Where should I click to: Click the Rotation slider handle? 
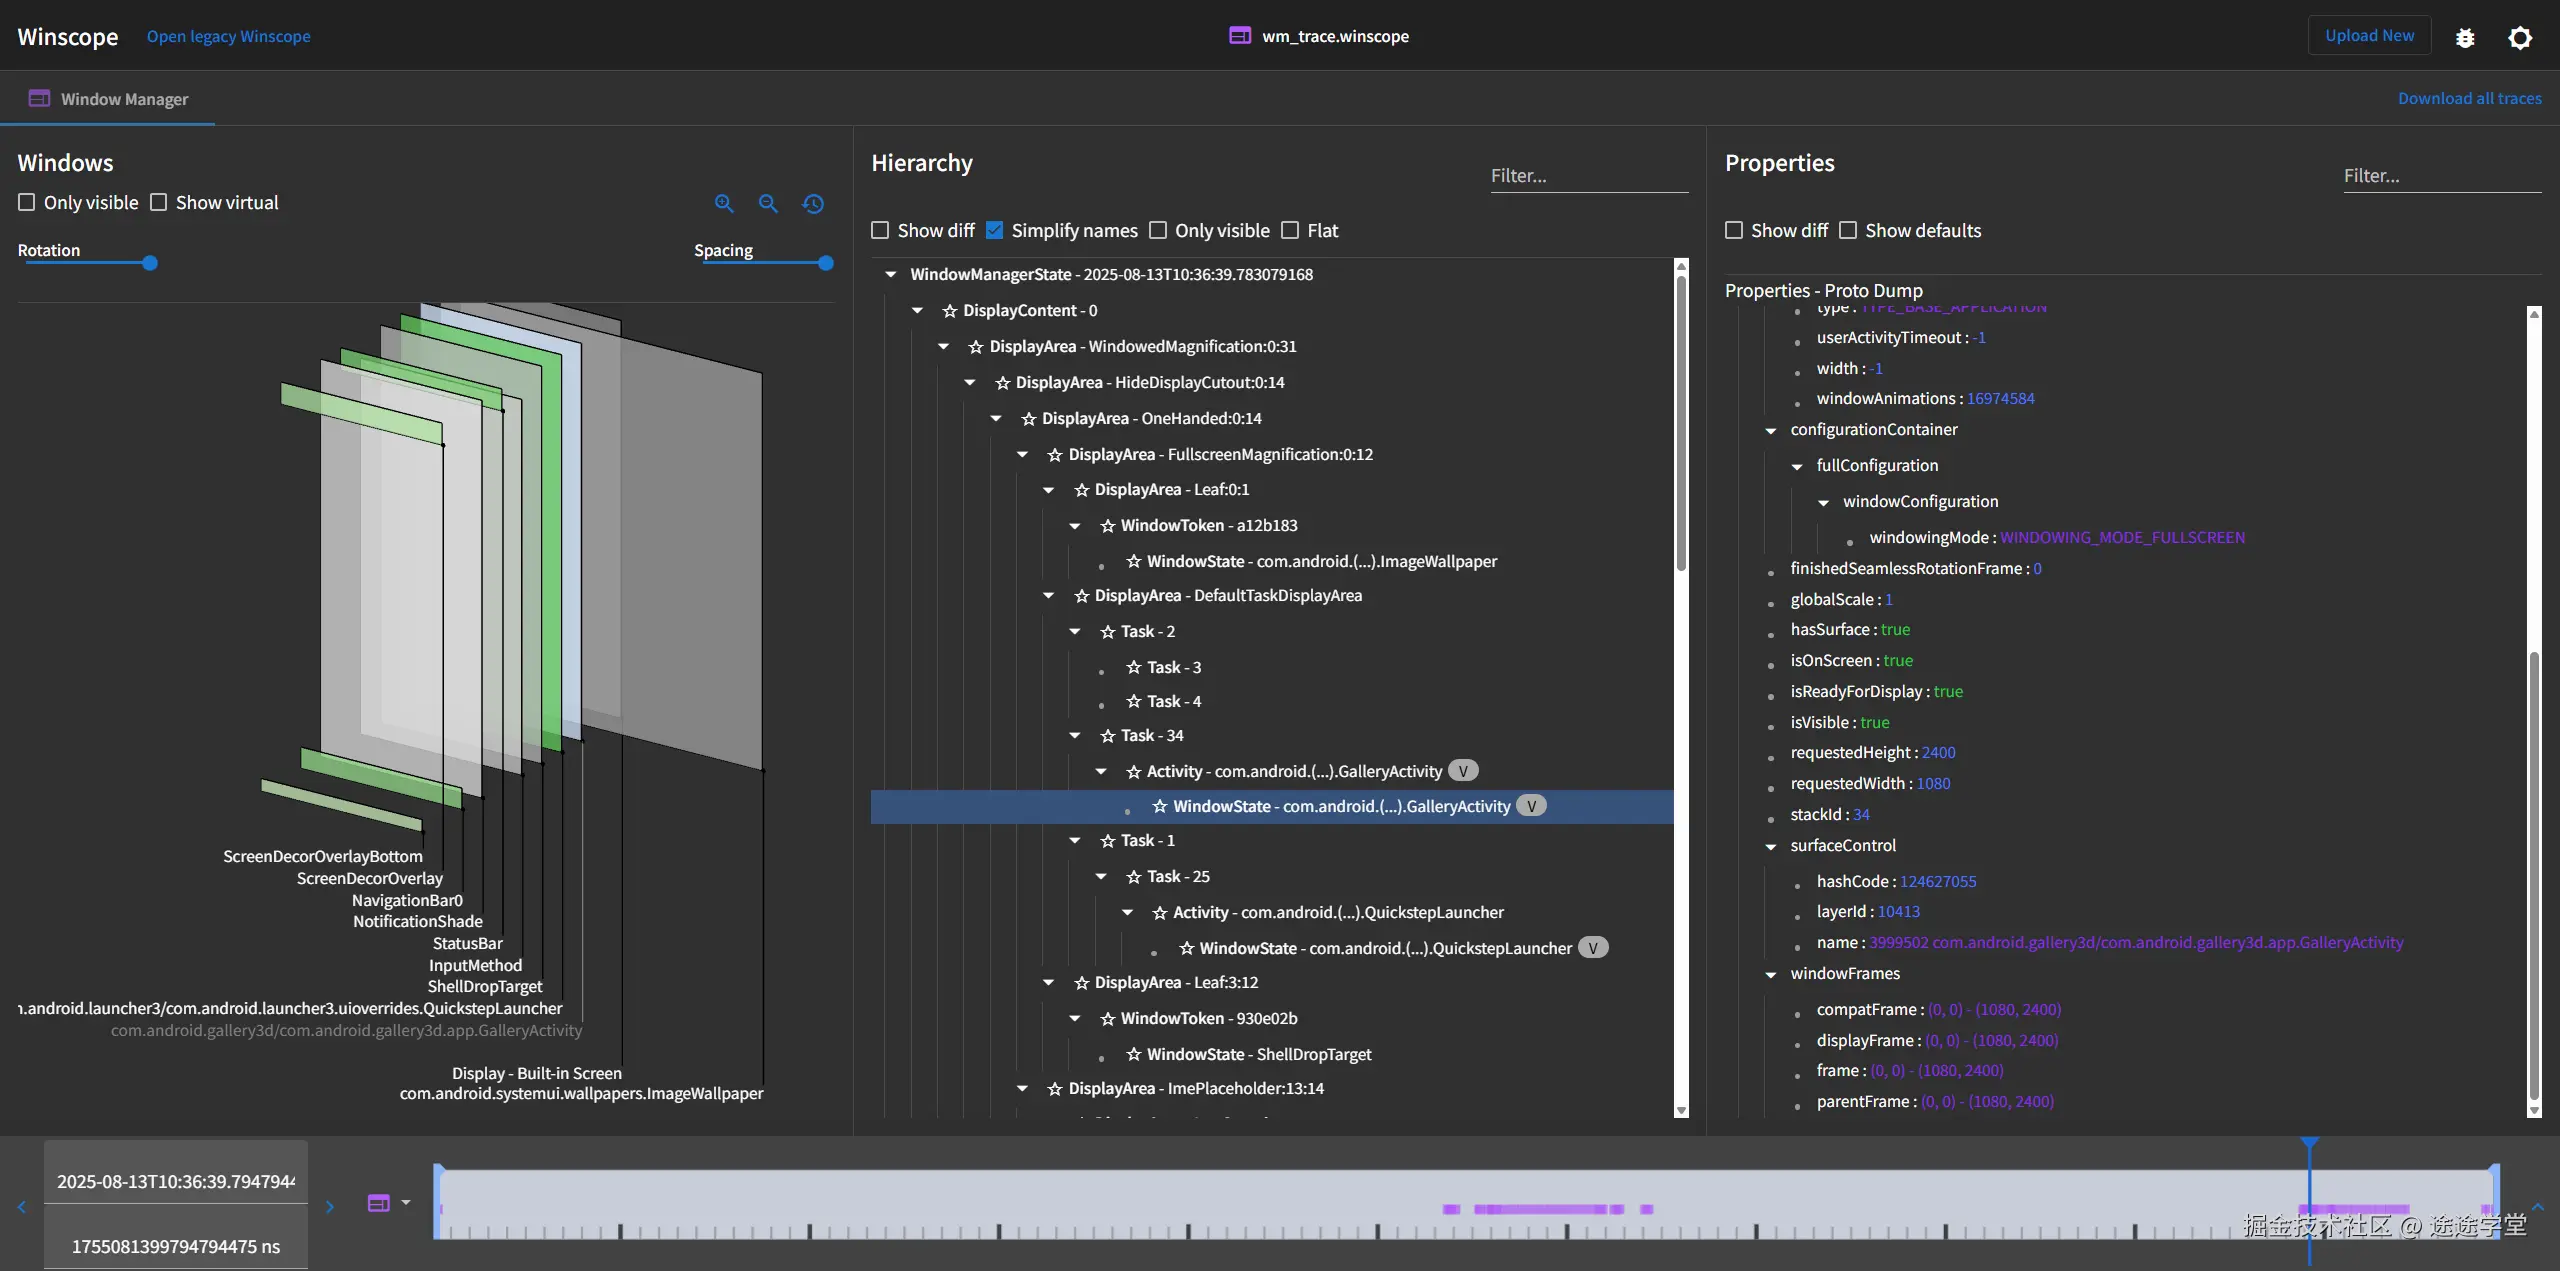(x=150, y=263)
